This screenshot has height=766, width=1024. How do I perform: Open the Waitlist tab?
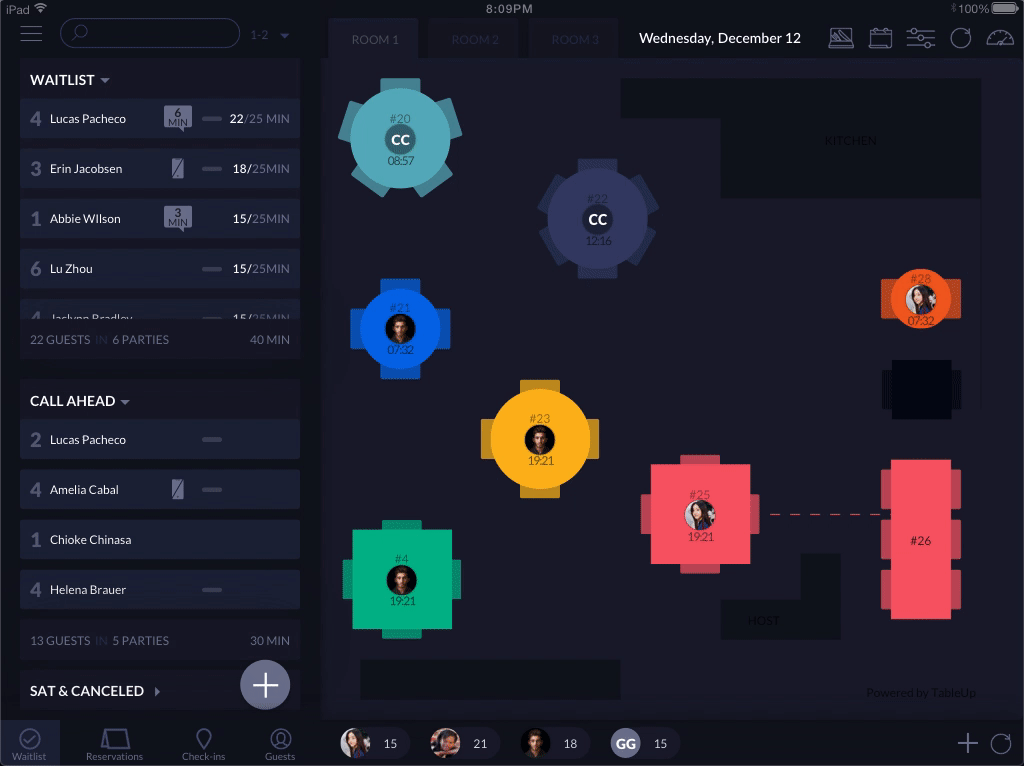point(29,744)
